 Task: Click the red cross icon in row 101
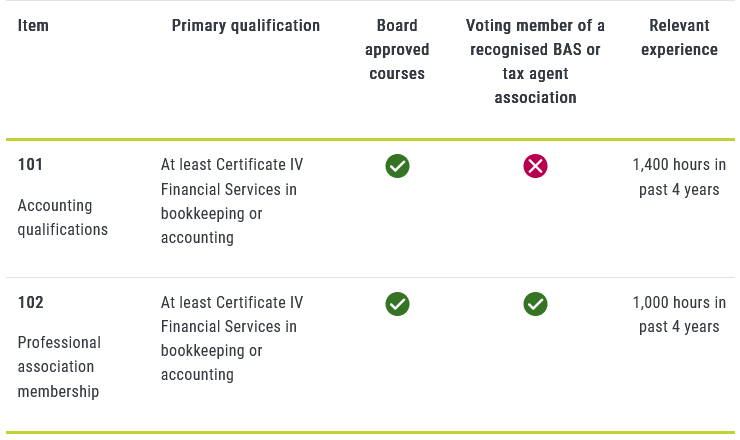pyautogui.click(x=536, y=166)
